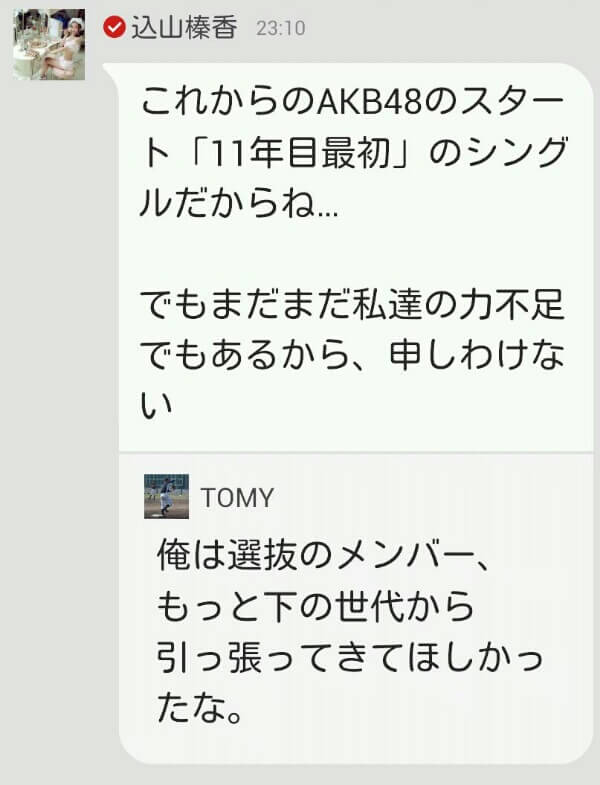Click the red verified checkmark badge

click(114, 27)
